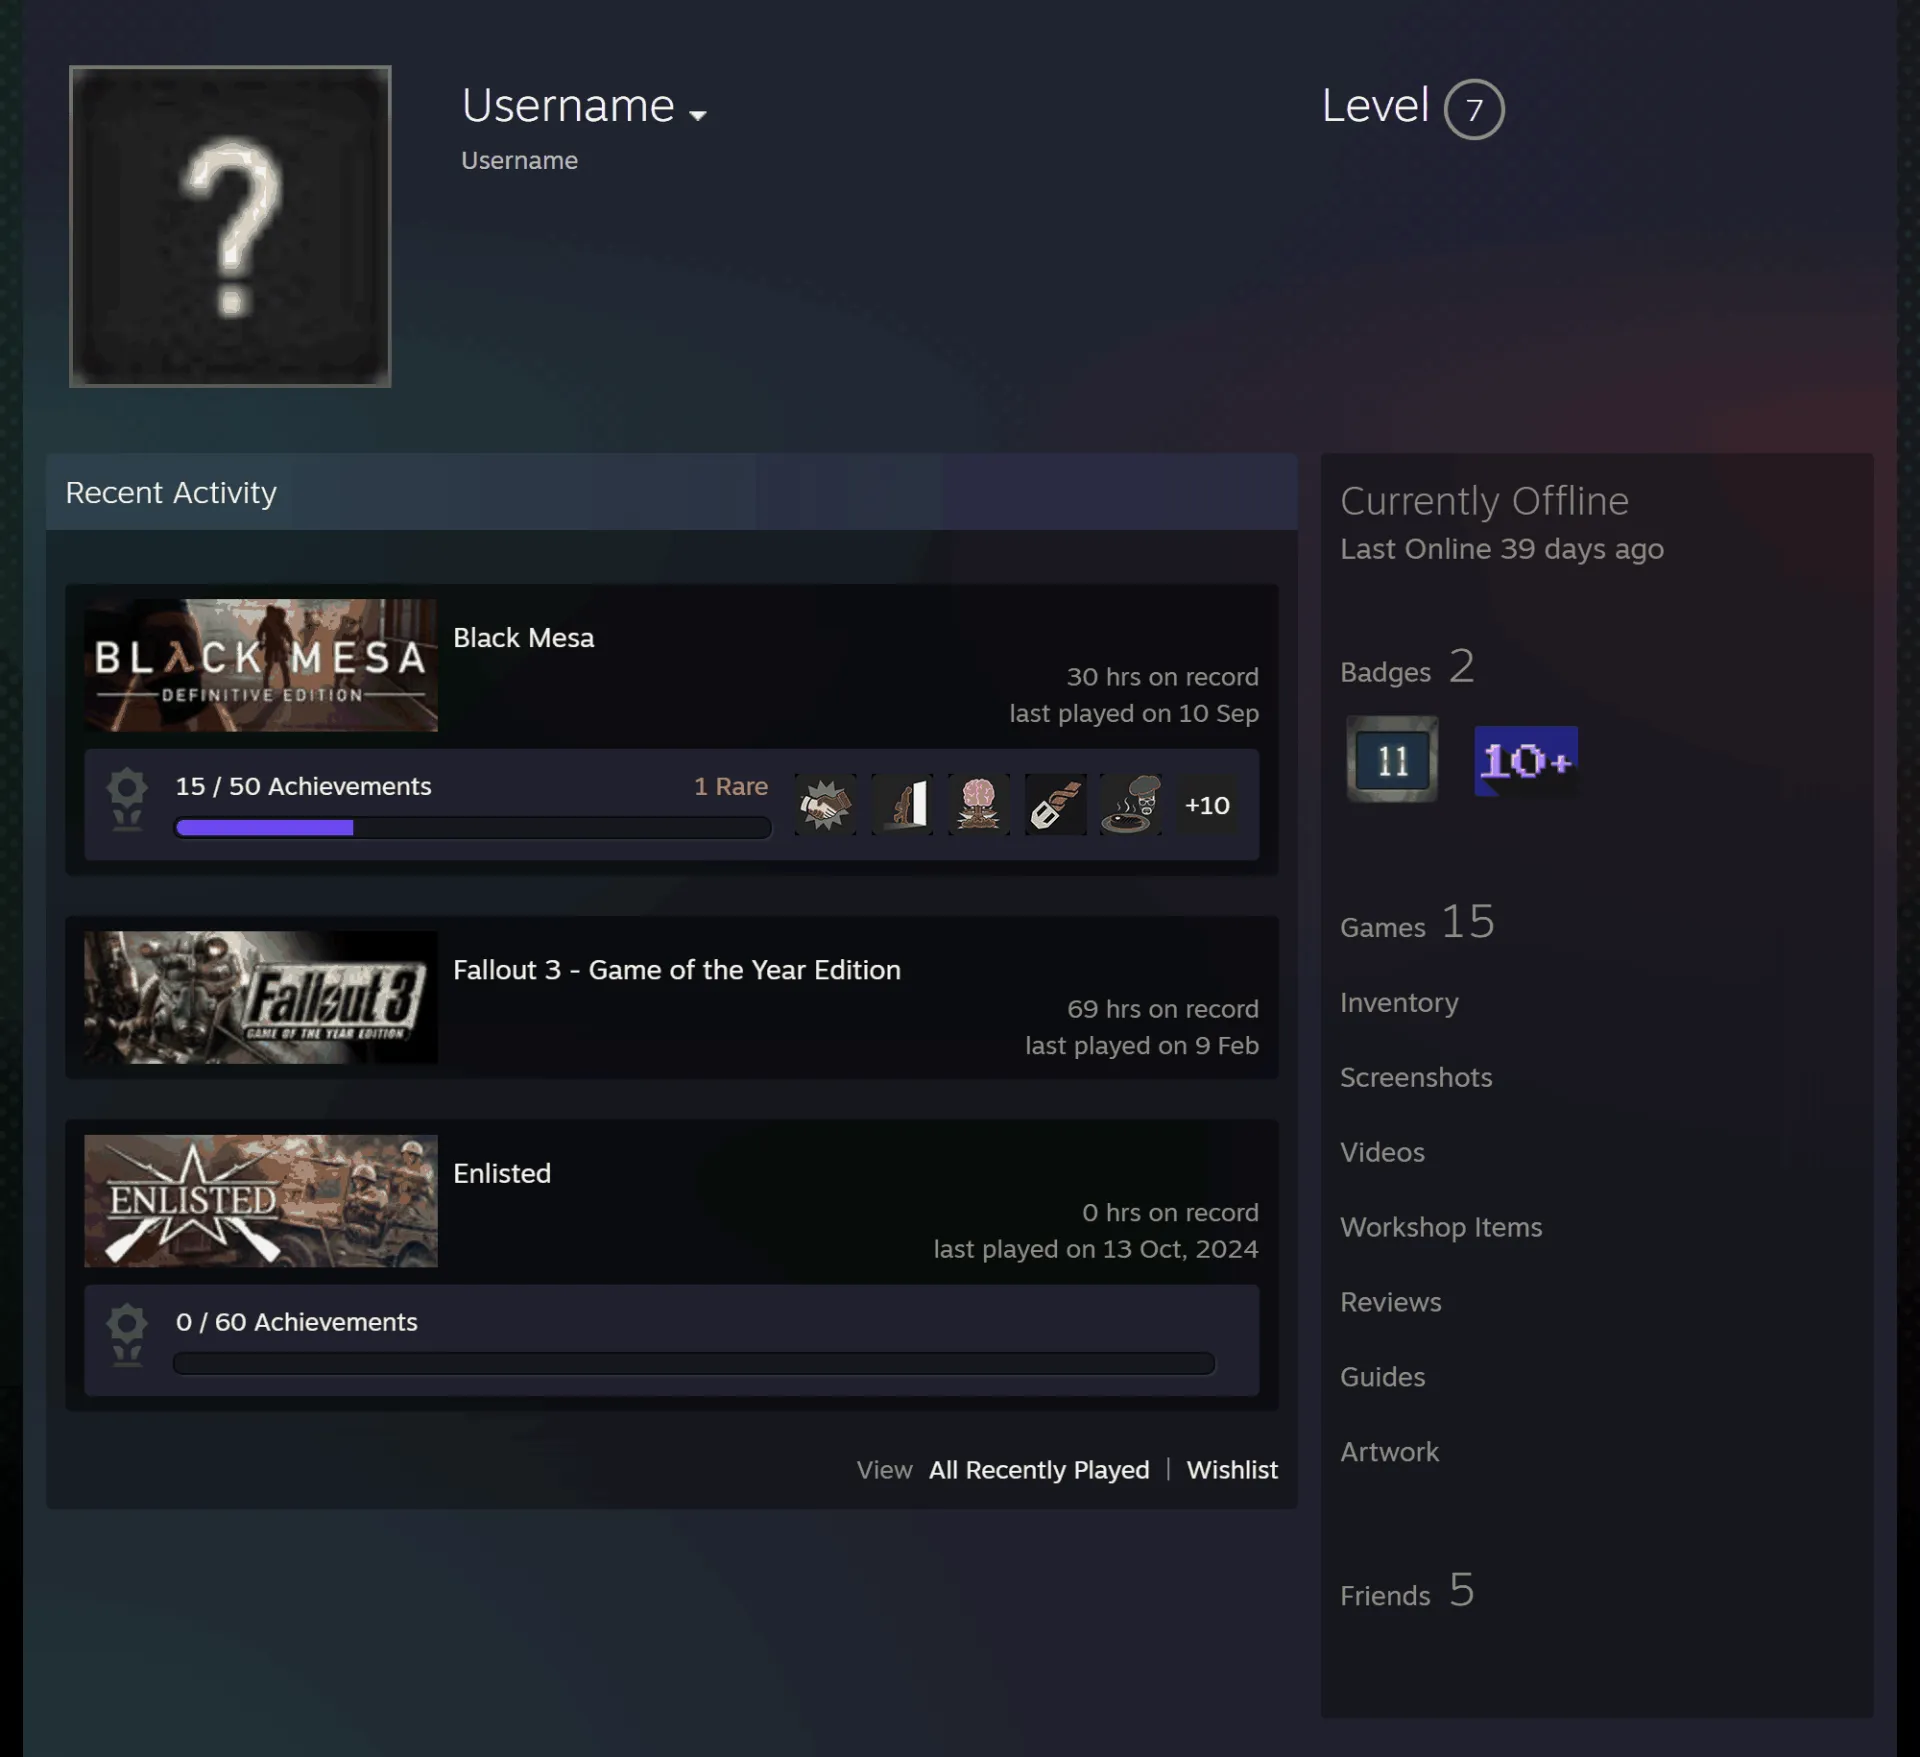
Task: Open 15 / 50 Achievements link
Action: click(303, 787)
